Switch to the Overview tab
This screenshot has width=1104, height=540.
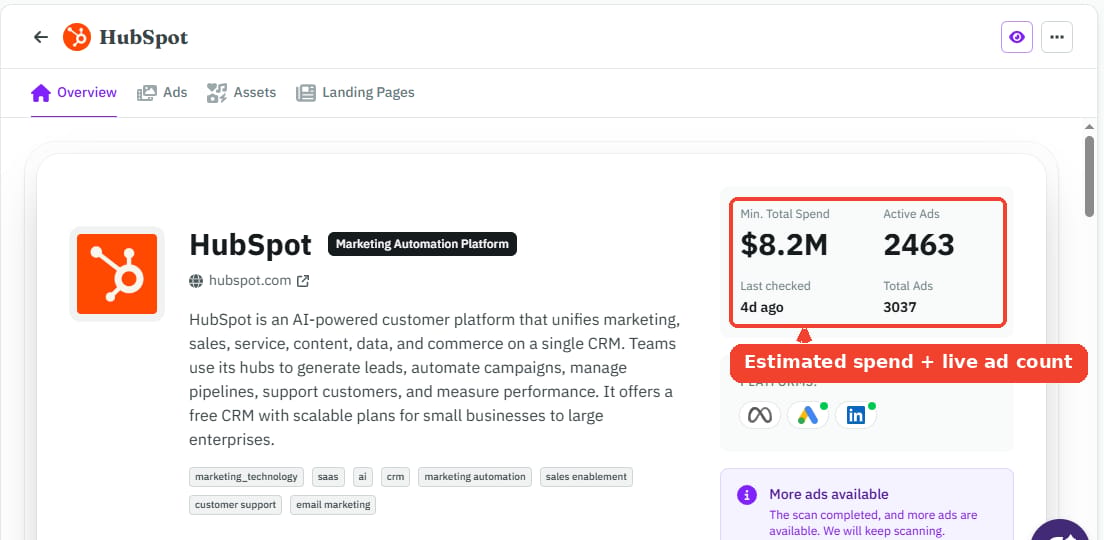[x=74, y=92]
